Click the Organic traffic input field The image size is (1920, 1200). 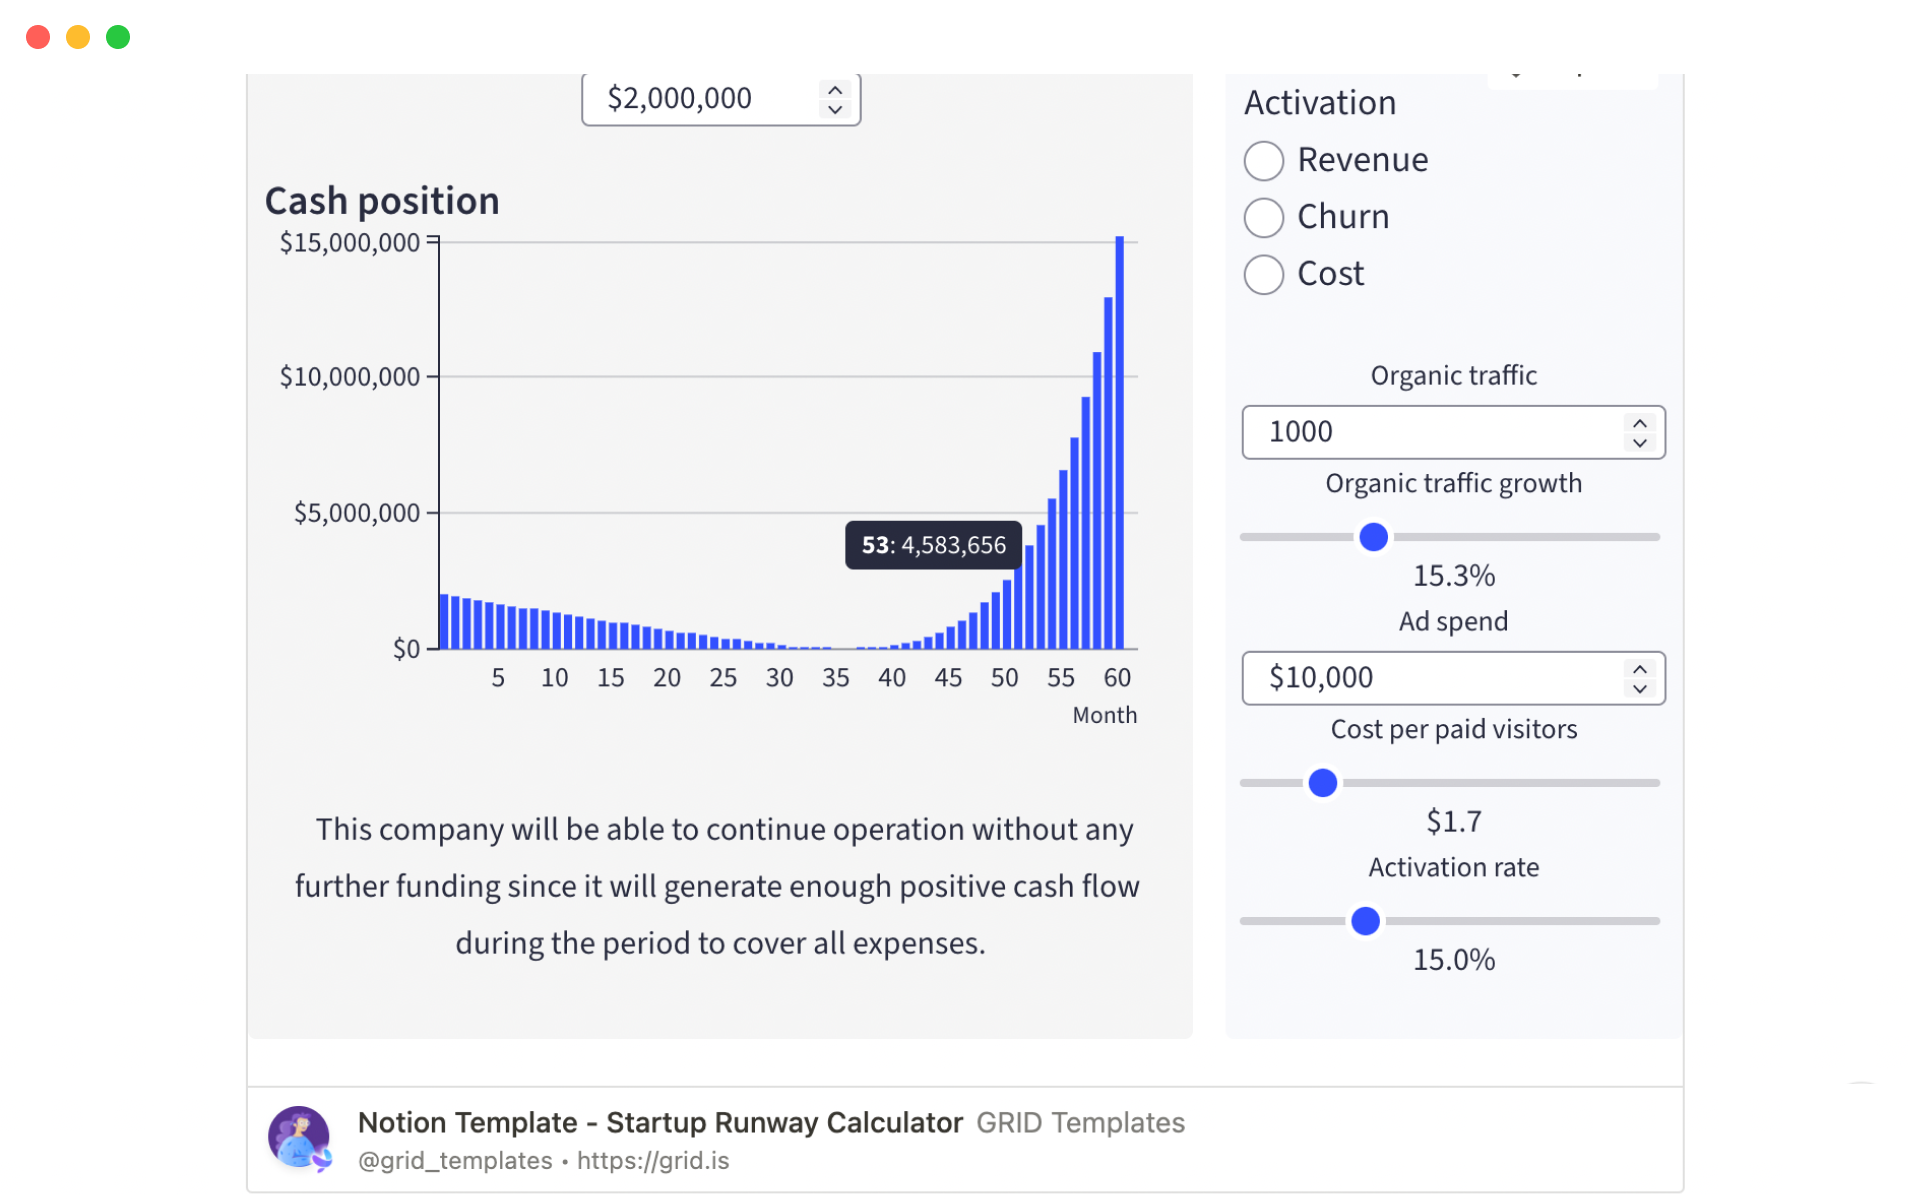click(x=1430, y=432)
